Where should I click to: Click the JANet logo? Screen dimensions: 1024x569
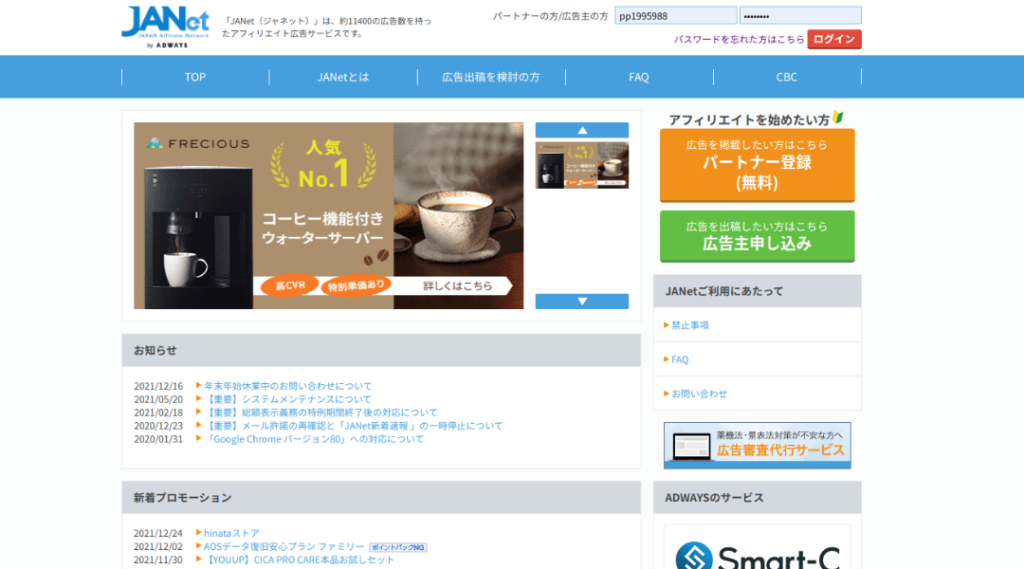point(165,27)
